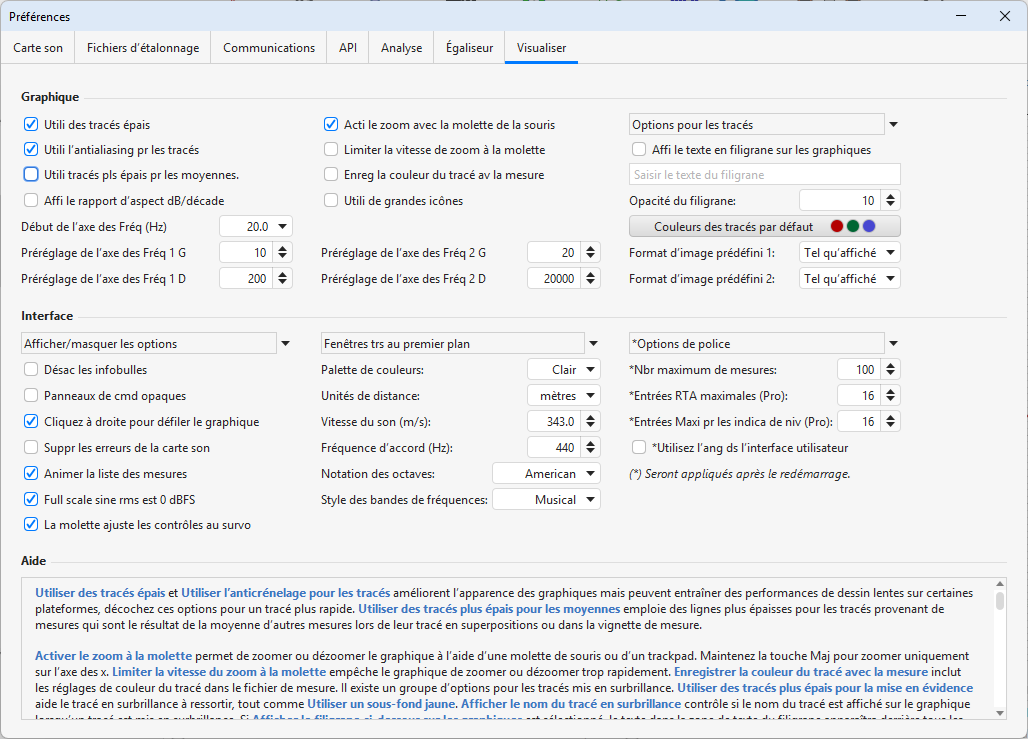The height and width of the screenshot is (739, 1028).
Task: Check Affi le rapport d'aspect dB/décade
Action: pos(31,200)
